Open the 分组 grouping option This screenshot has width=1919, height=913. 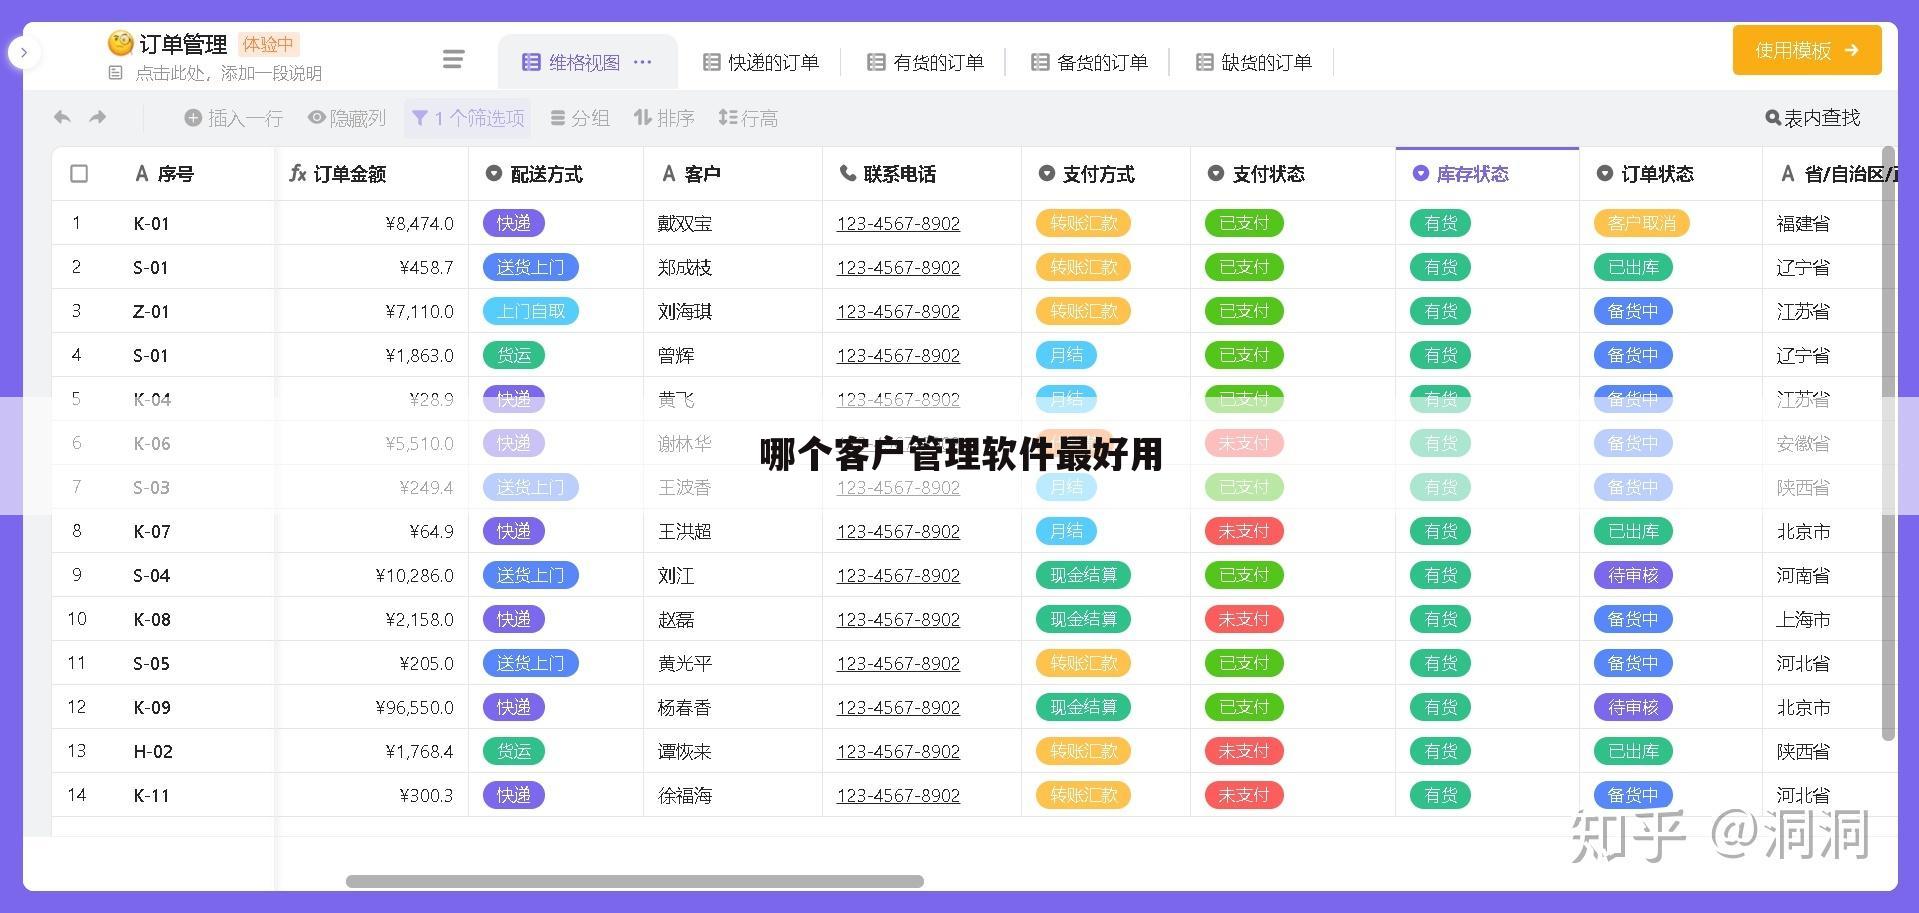(x=580, y=118)
